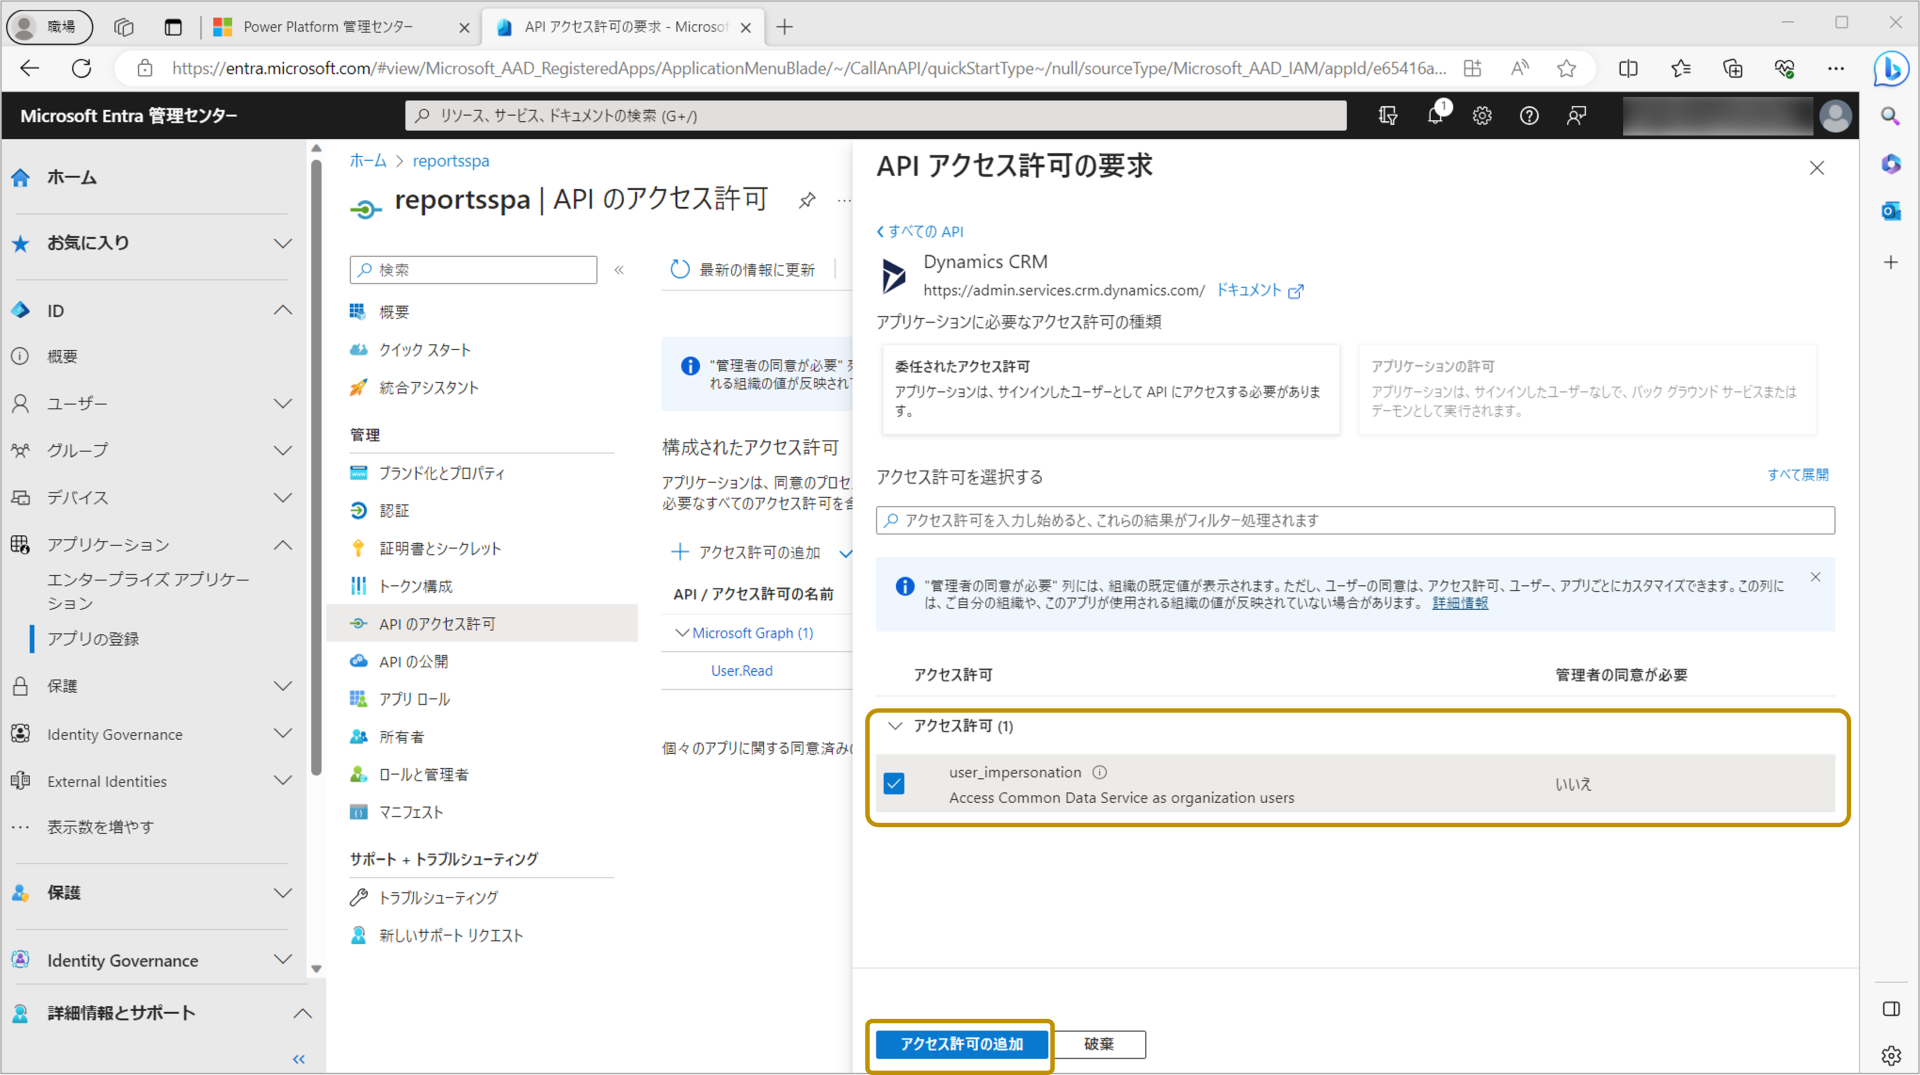This screenshot has width=1920, height=1075.
Task: Collapse the app menu with double chevron
Action: pyautogui.click(x=619, y=270)
